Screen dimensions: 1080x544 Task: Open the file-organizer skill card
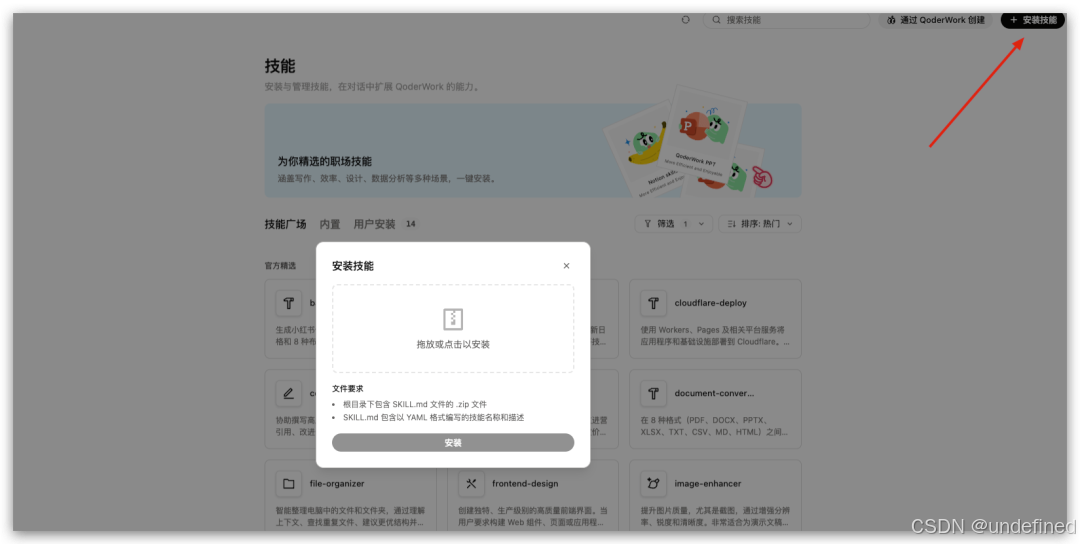coord(351,495)
